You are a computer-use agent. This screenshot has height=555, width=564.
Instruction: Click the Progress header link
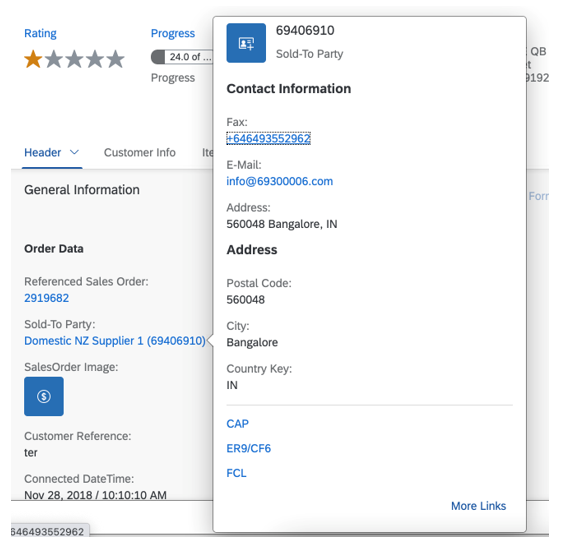[173, 33]
